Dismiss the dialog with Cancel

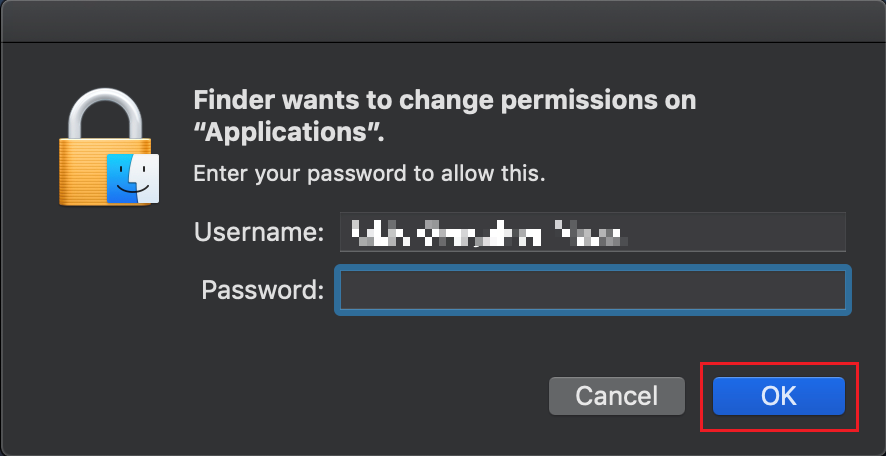point(616,396)
